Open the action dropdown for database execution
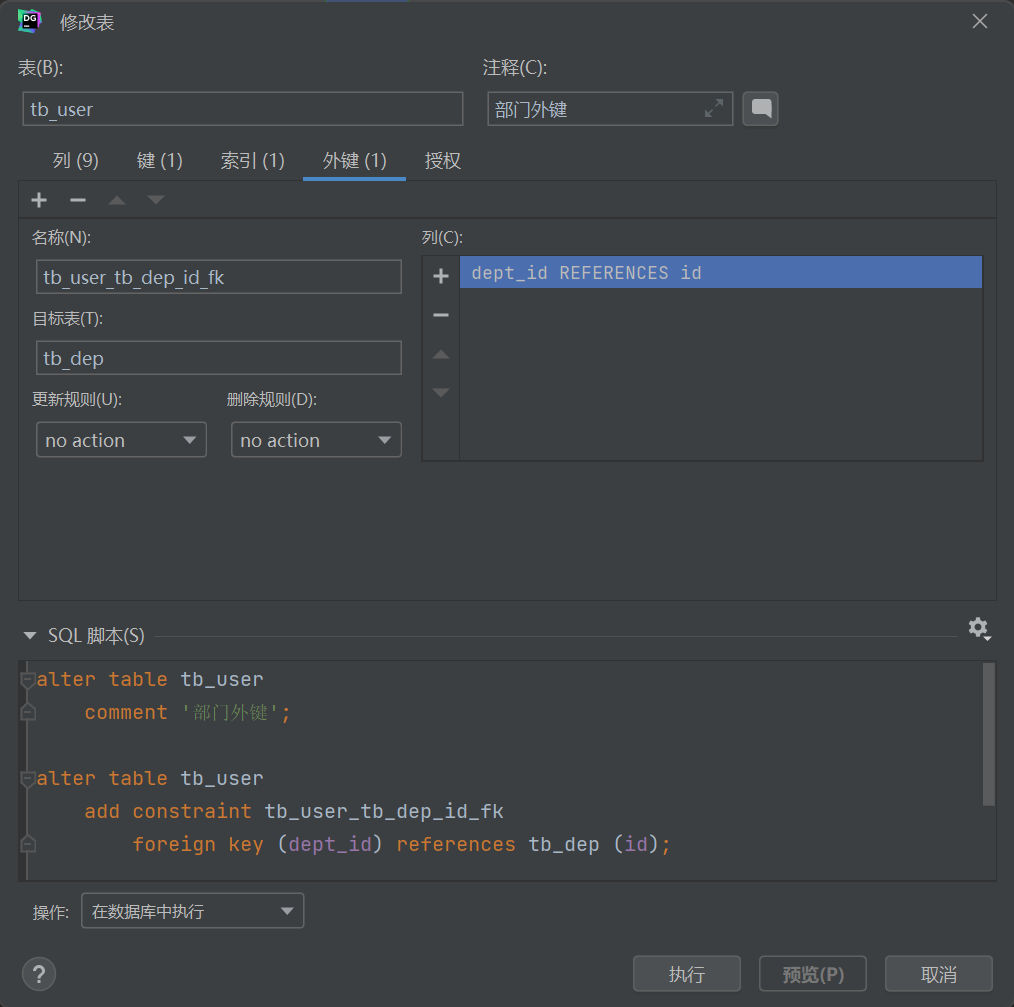The image size is (1014, 1007). [192, 911]
